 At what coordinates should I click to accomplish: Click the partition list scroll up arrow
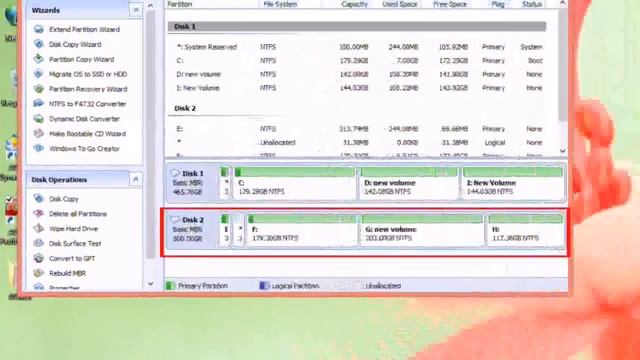[x=563, y=3]
